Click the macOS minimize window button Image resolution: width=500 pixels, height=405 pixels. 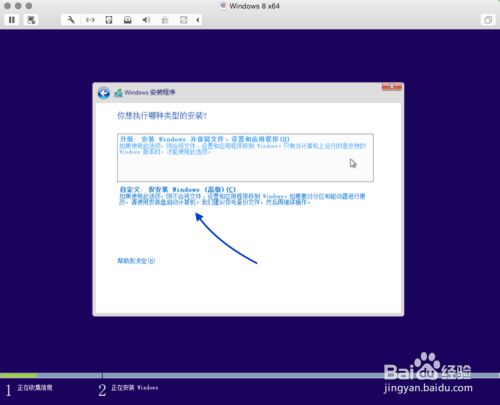point(18,6)
